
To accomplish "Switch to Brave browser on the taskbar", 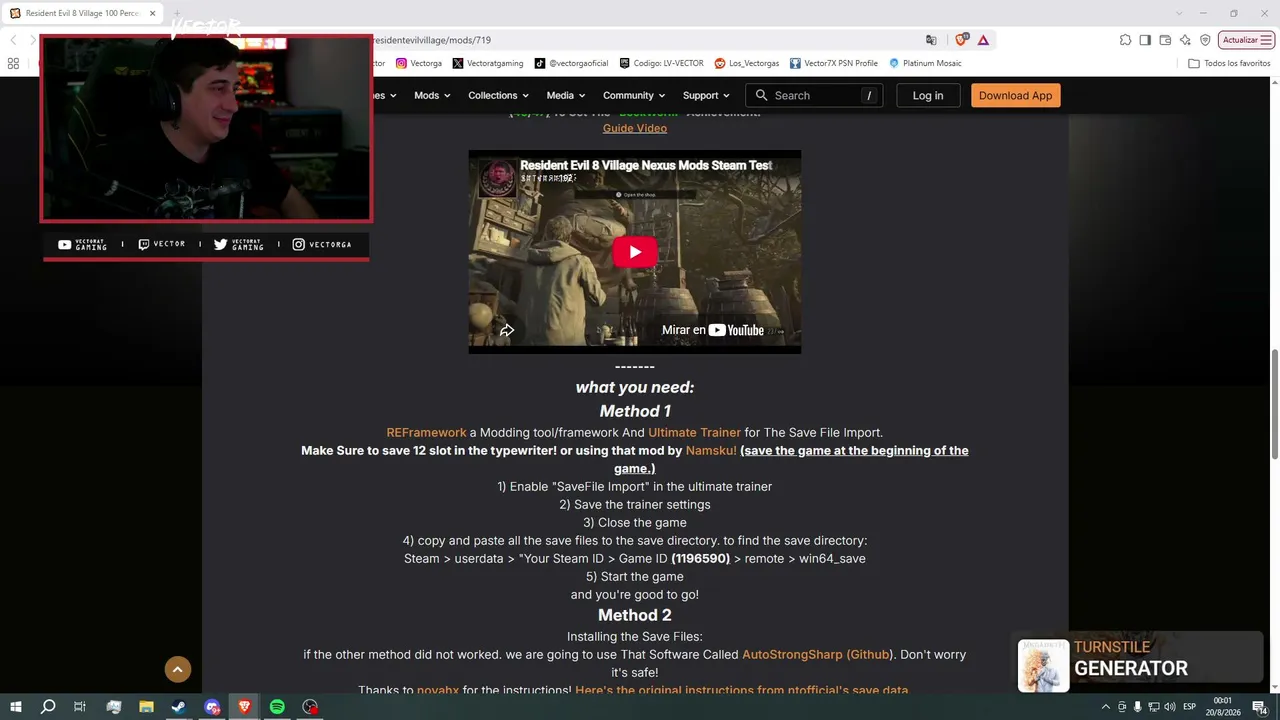I will (244, 707).
